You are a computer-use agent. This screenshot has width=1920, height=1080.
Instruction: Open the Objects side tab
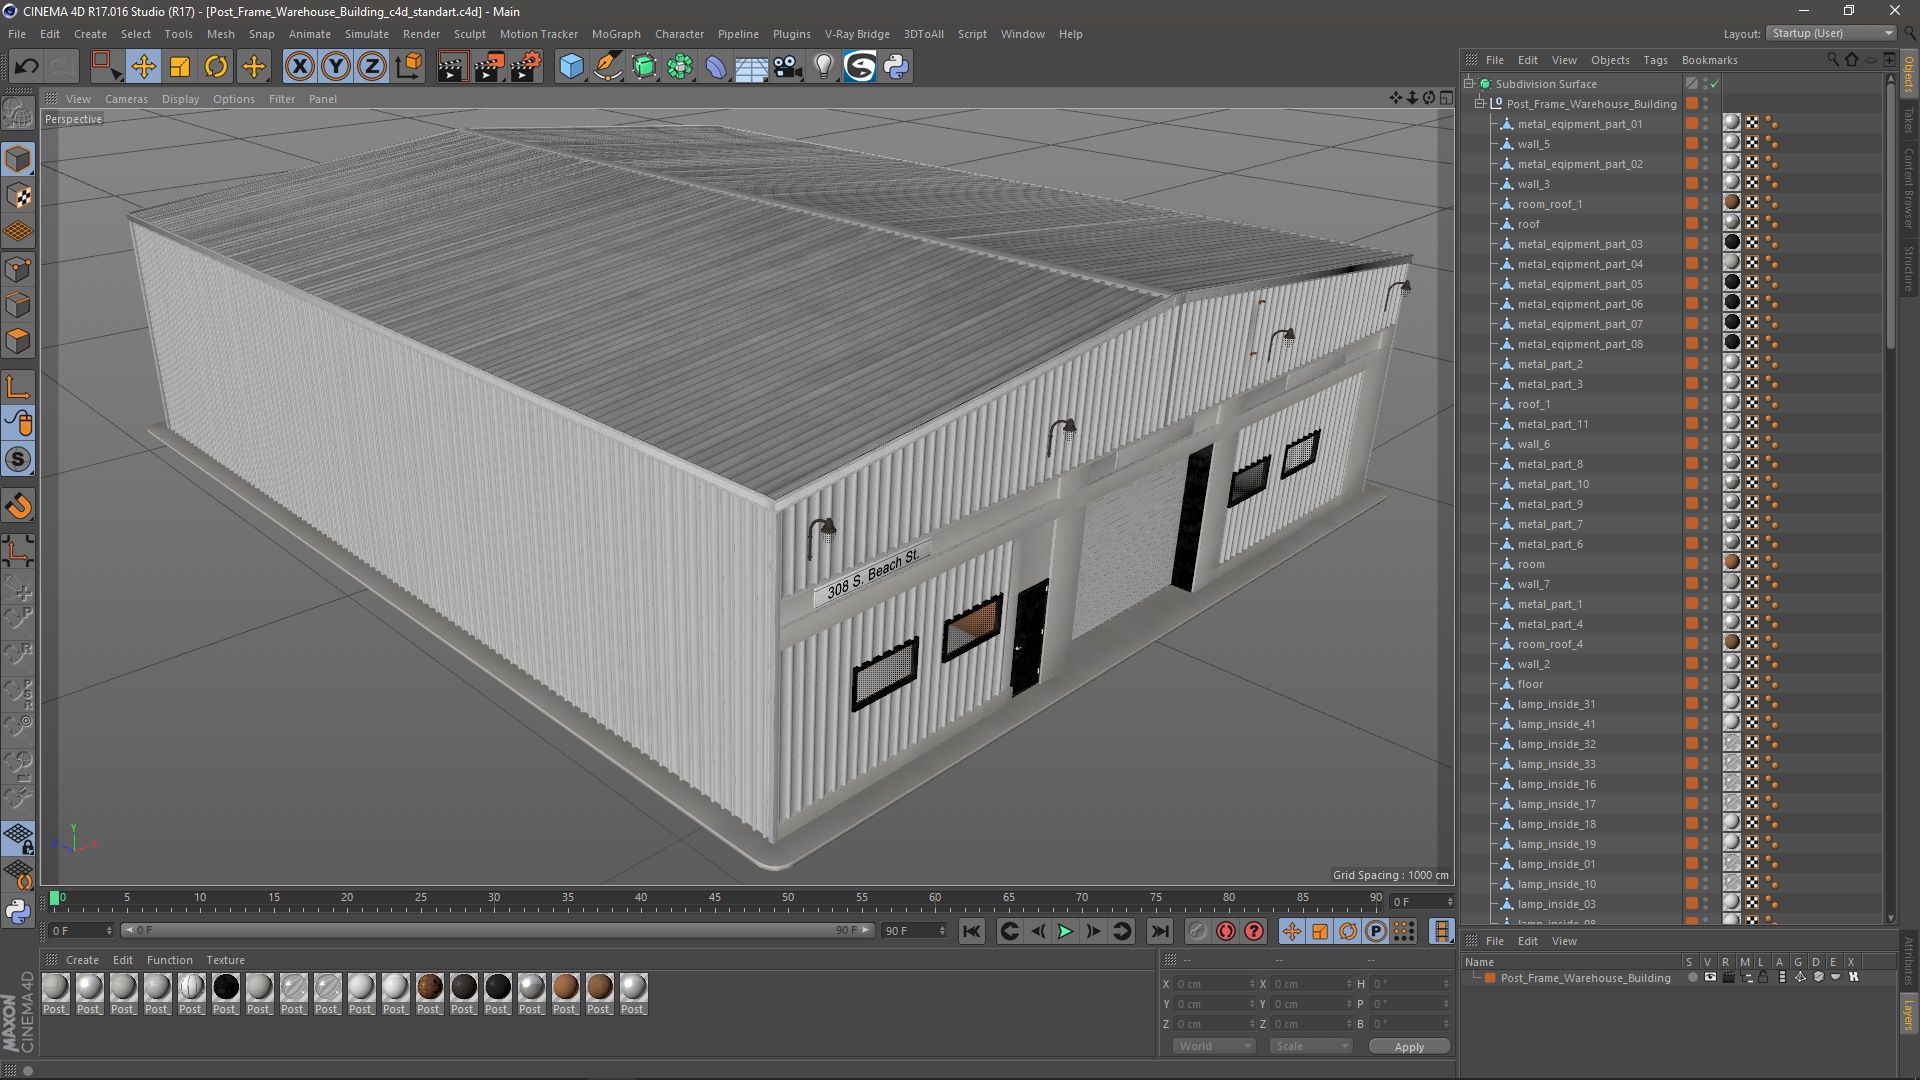click(1908, 76)
